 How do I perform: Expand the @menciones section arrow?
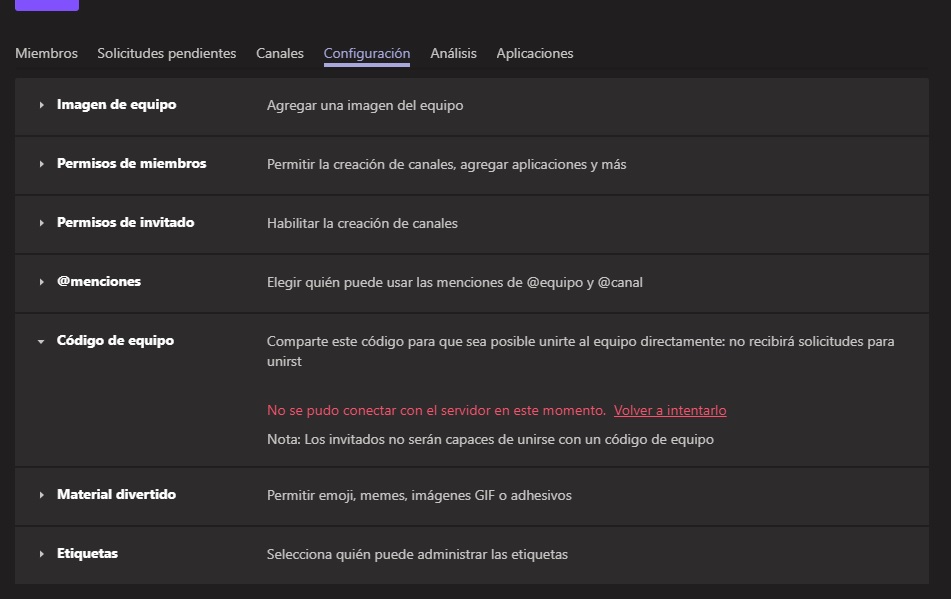pyautogui.click(x=41, y=281)
